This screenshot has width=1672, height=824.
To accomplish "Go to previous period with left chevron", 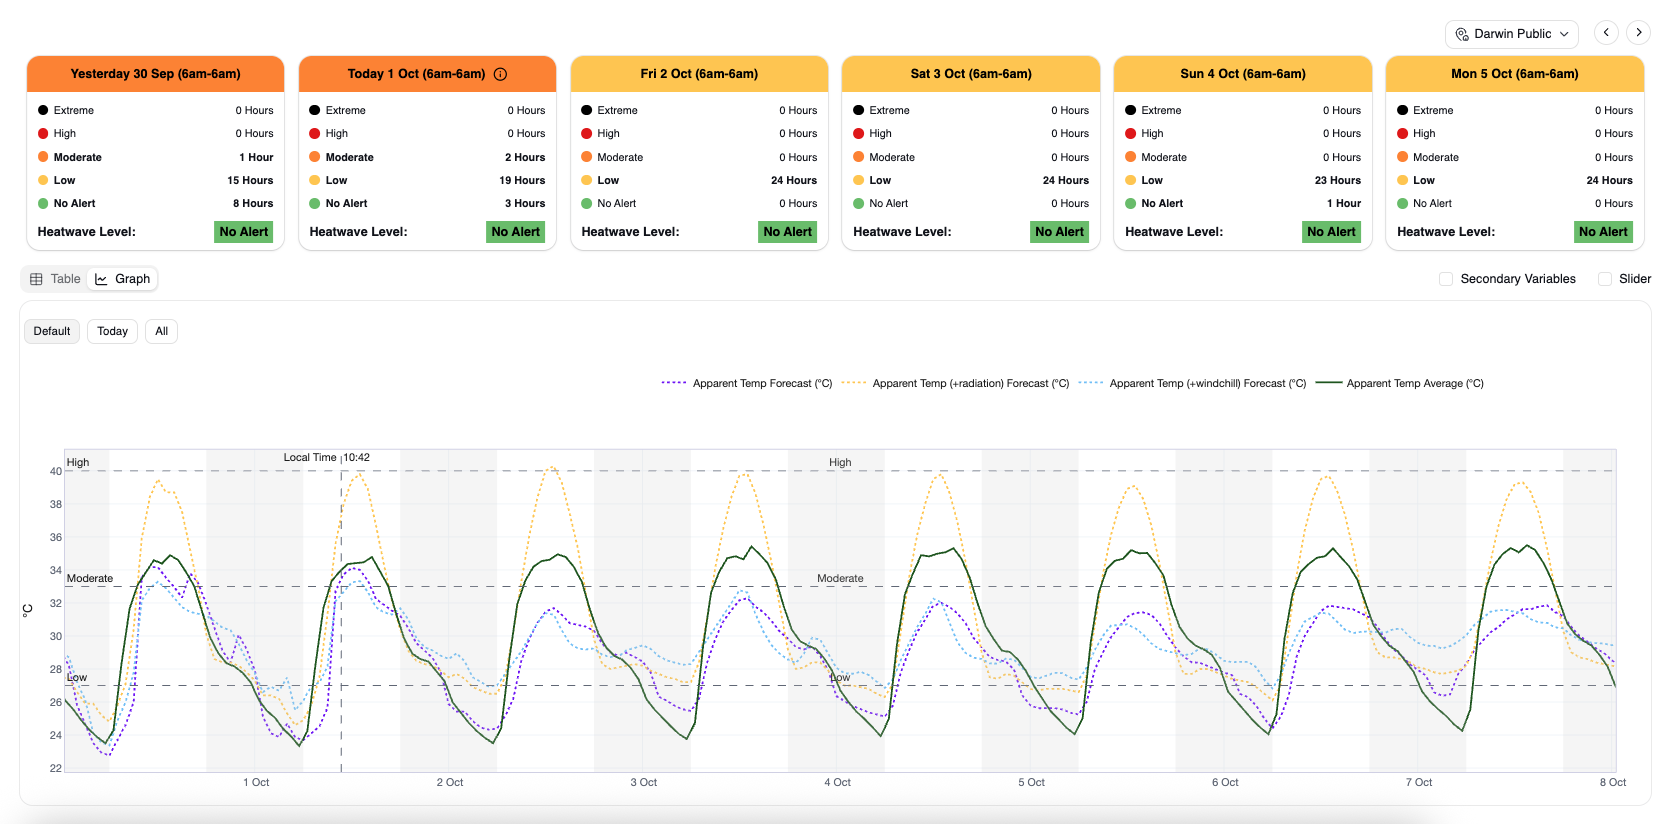I will 1606,32.
